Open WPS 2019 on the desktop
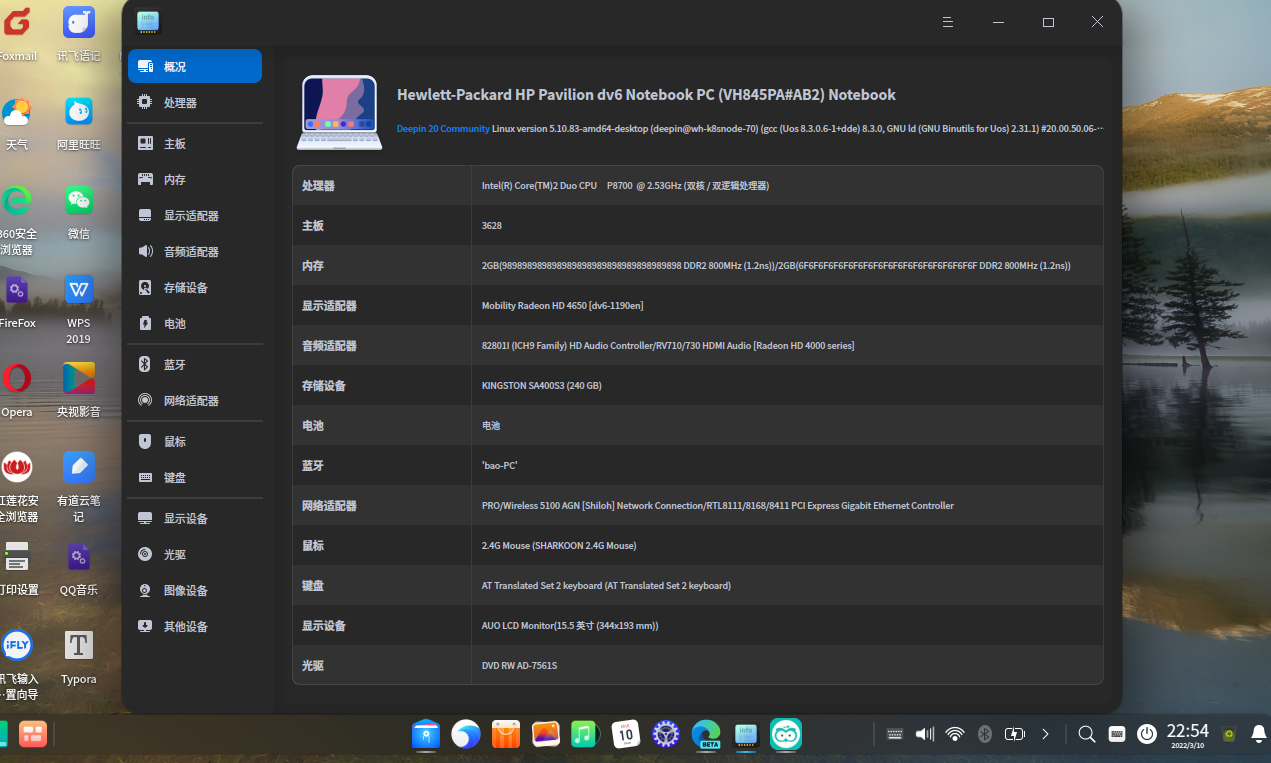The width and height of the screenshot is (1271, 763). 79,309
